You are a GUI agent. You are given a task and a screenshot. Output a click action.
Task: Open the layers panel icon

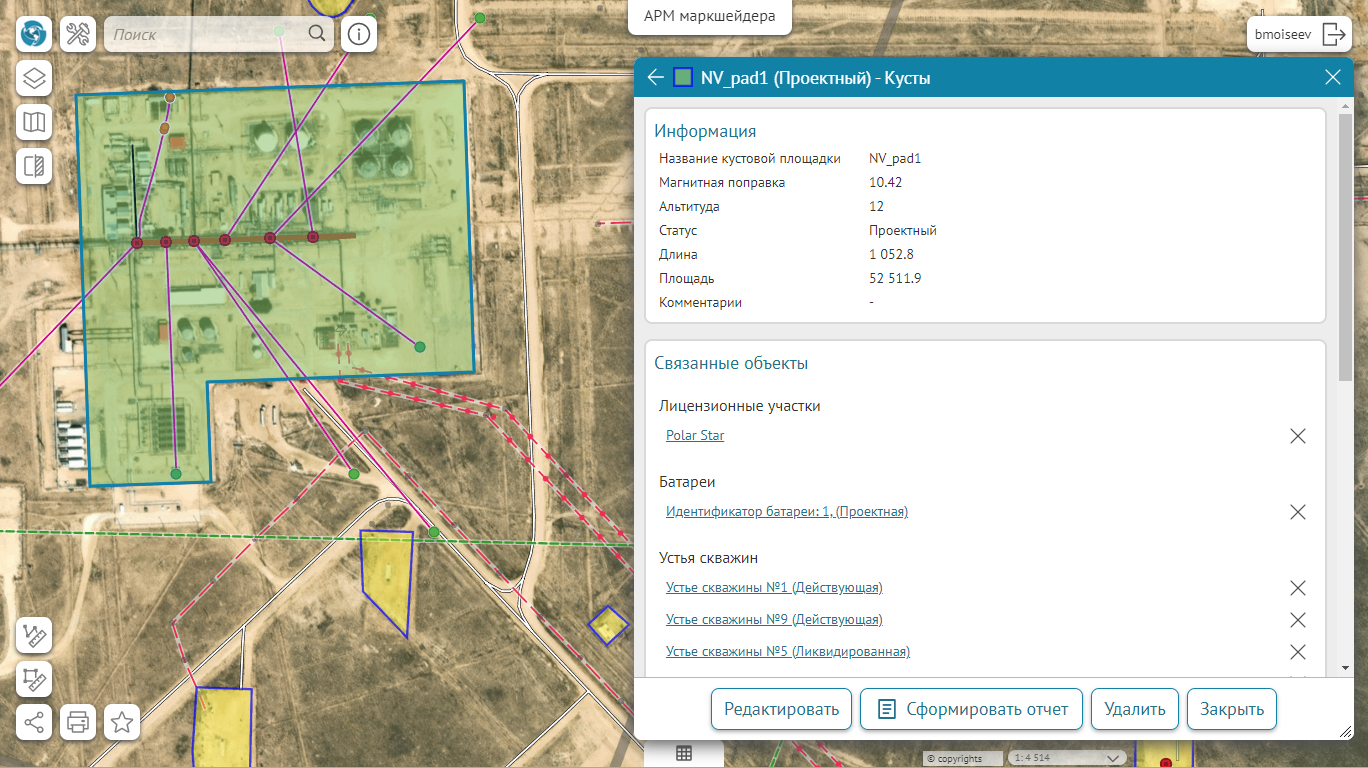35,78
